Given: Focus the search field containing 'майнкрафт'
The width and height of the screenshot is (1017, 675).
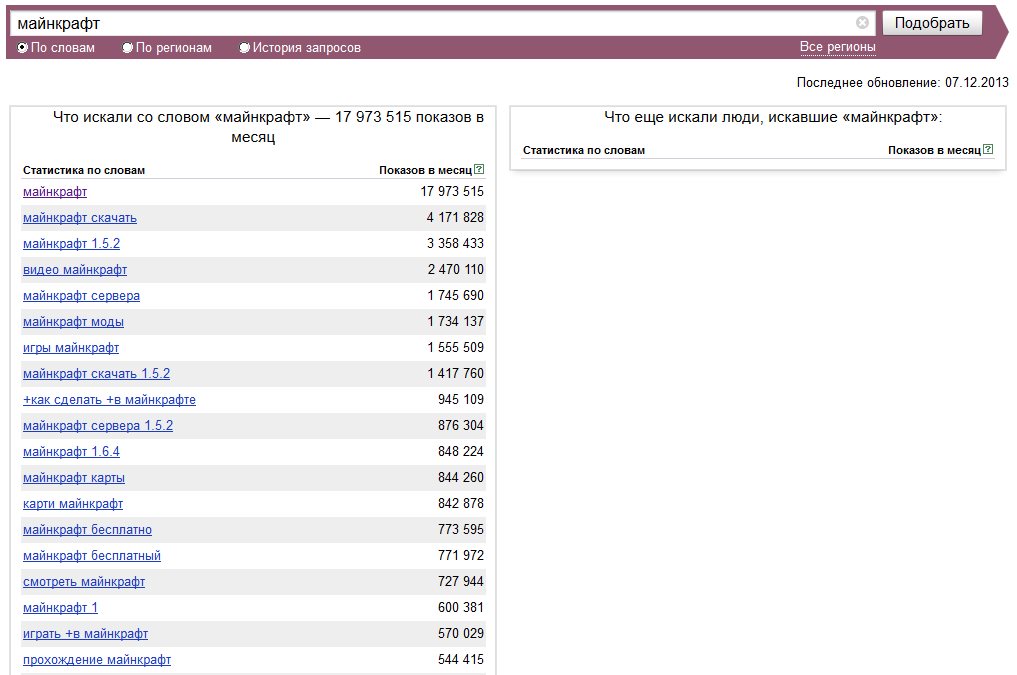Looking at the screenshot, I should point(442,23).
